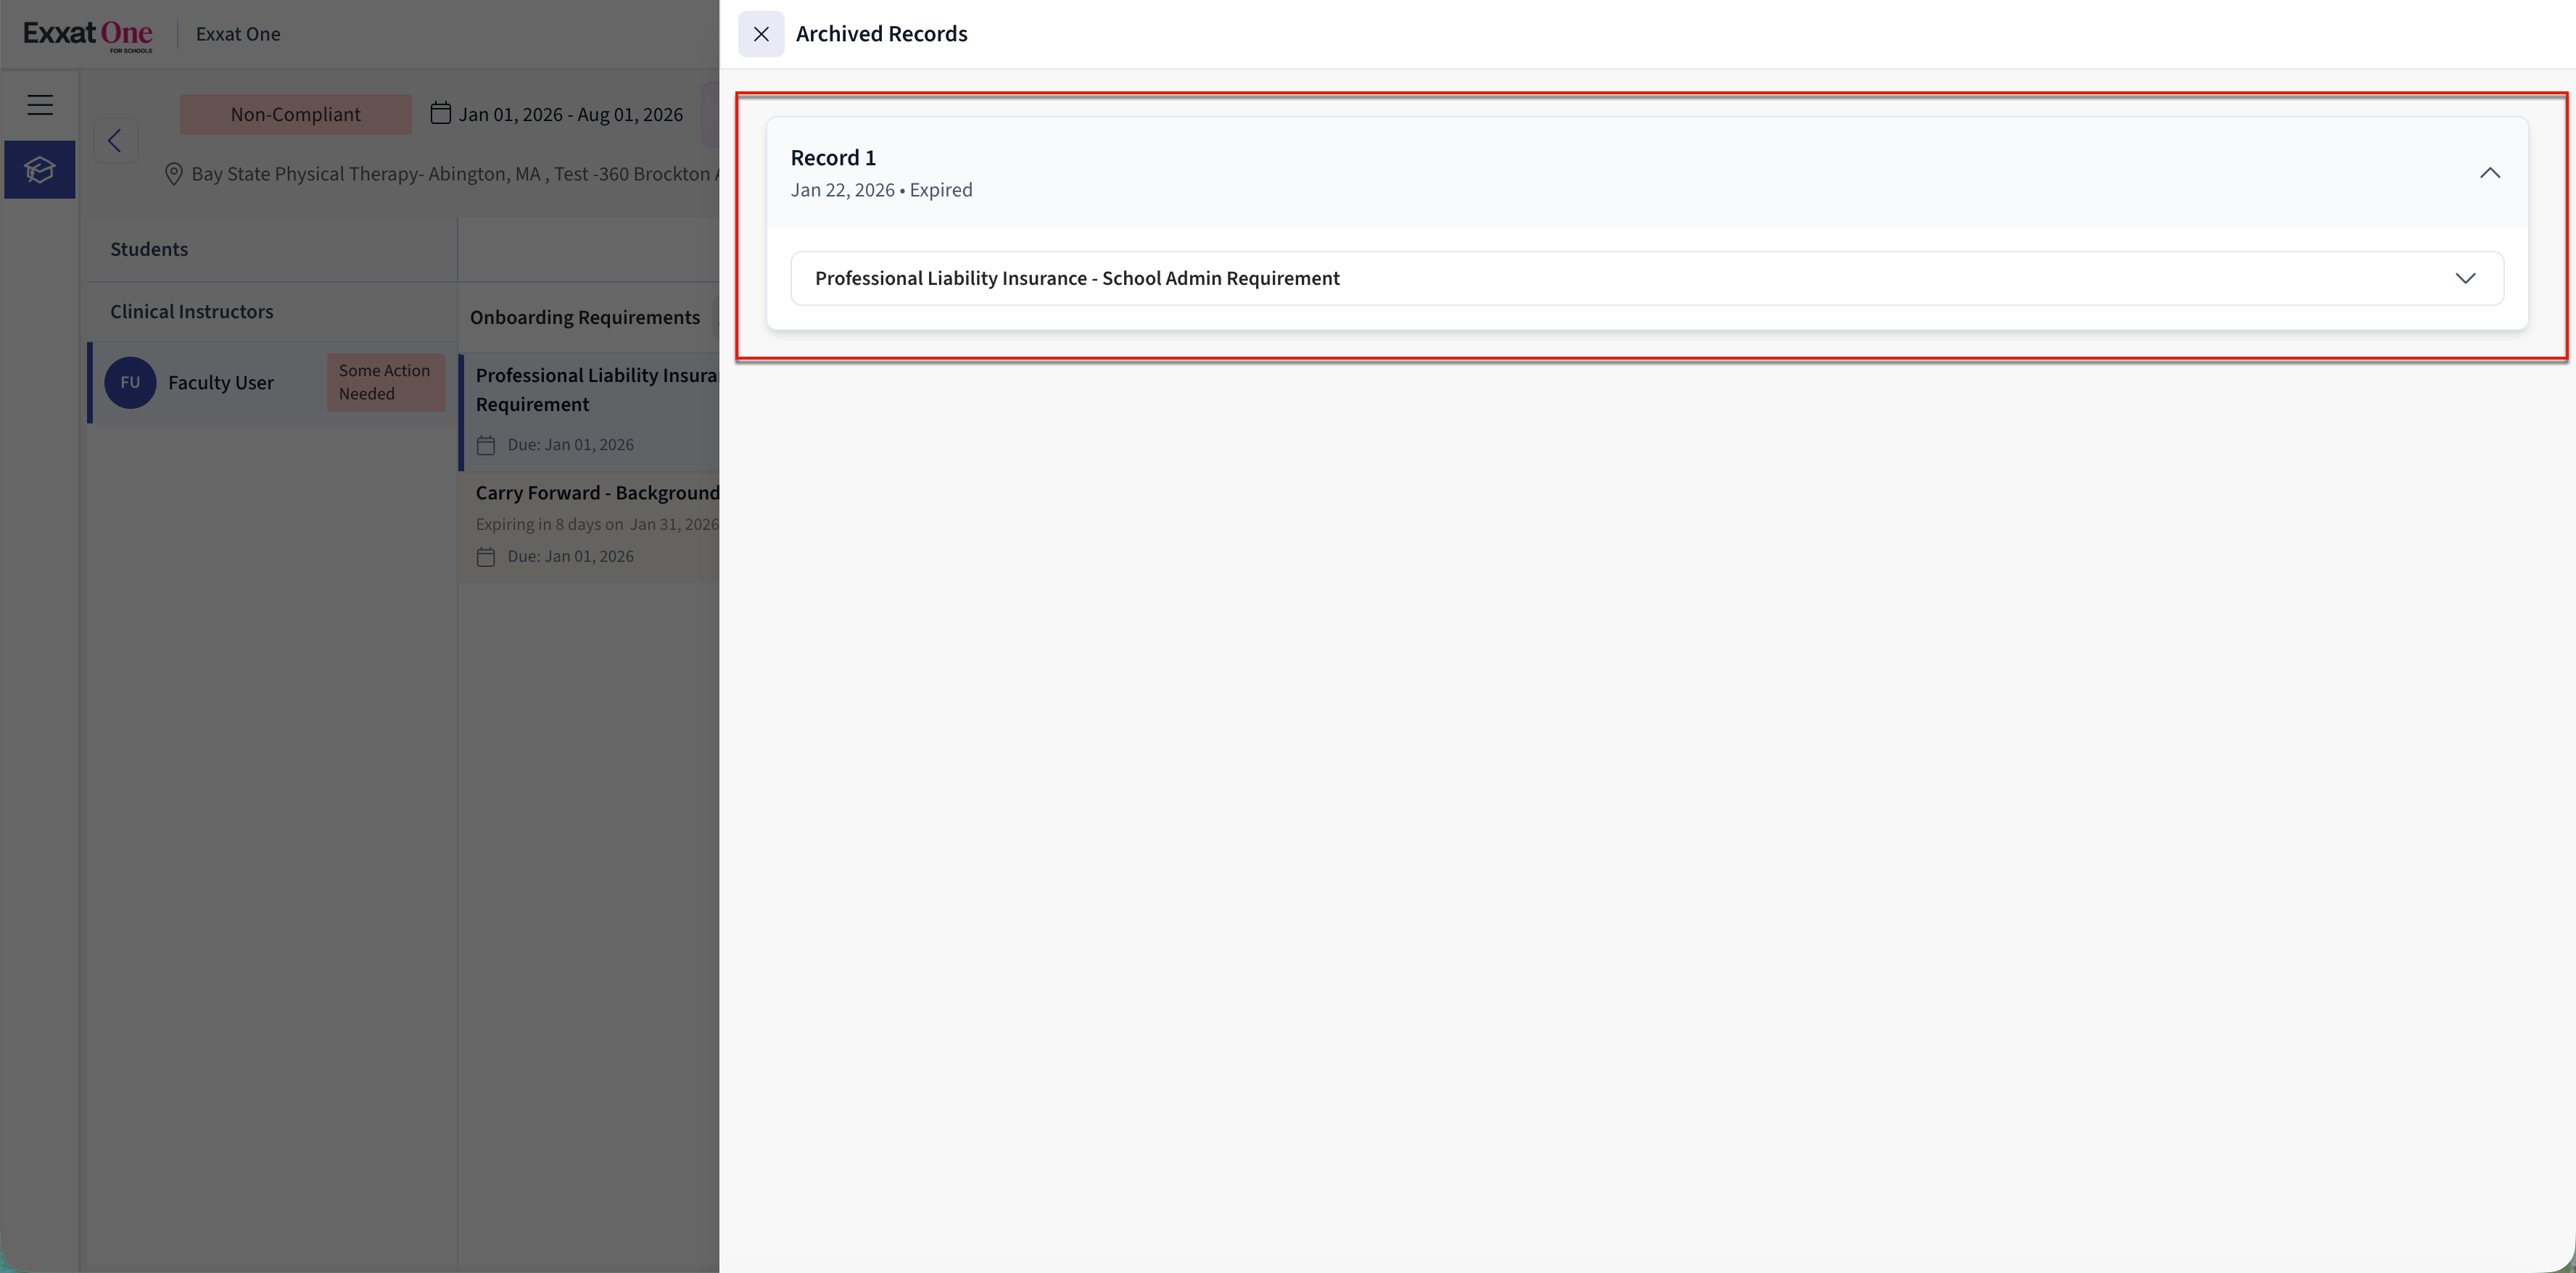Expand Professional Liability Insurance requirement row
This screenshot has height=1273, width=2576.
[2465, 278]
